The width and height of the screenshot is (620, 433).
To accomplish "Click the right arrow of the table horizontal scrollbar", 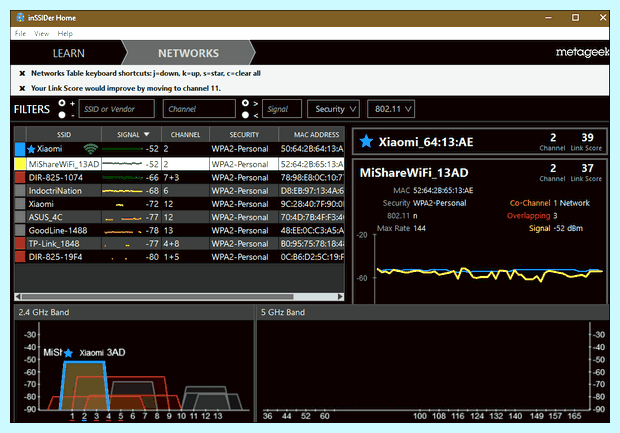I will coord(340,297).
